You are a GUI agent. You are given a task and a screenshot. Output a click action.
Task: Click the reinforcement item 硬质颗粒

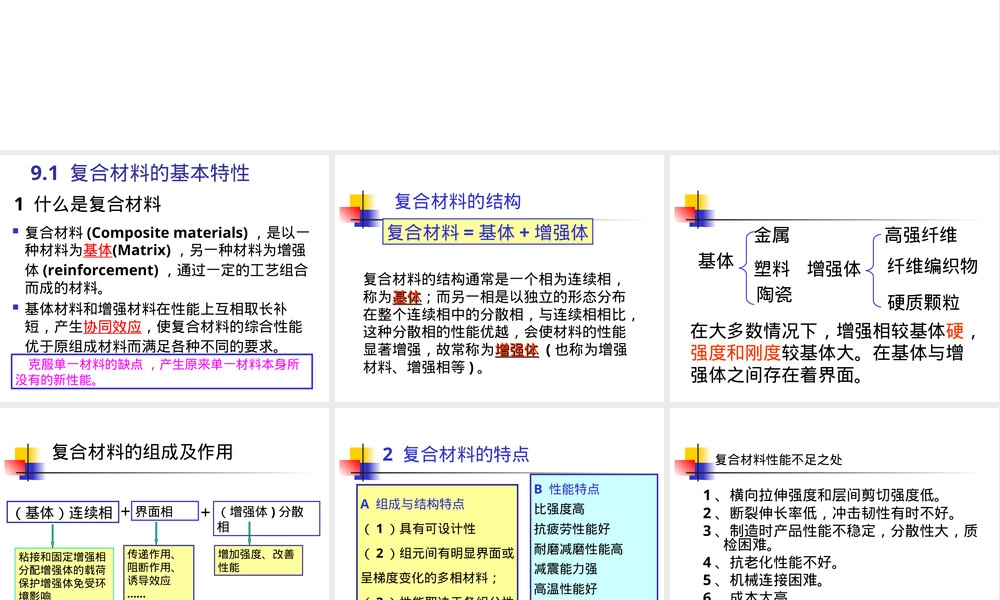pyautogui.click(x=923, y=302)
